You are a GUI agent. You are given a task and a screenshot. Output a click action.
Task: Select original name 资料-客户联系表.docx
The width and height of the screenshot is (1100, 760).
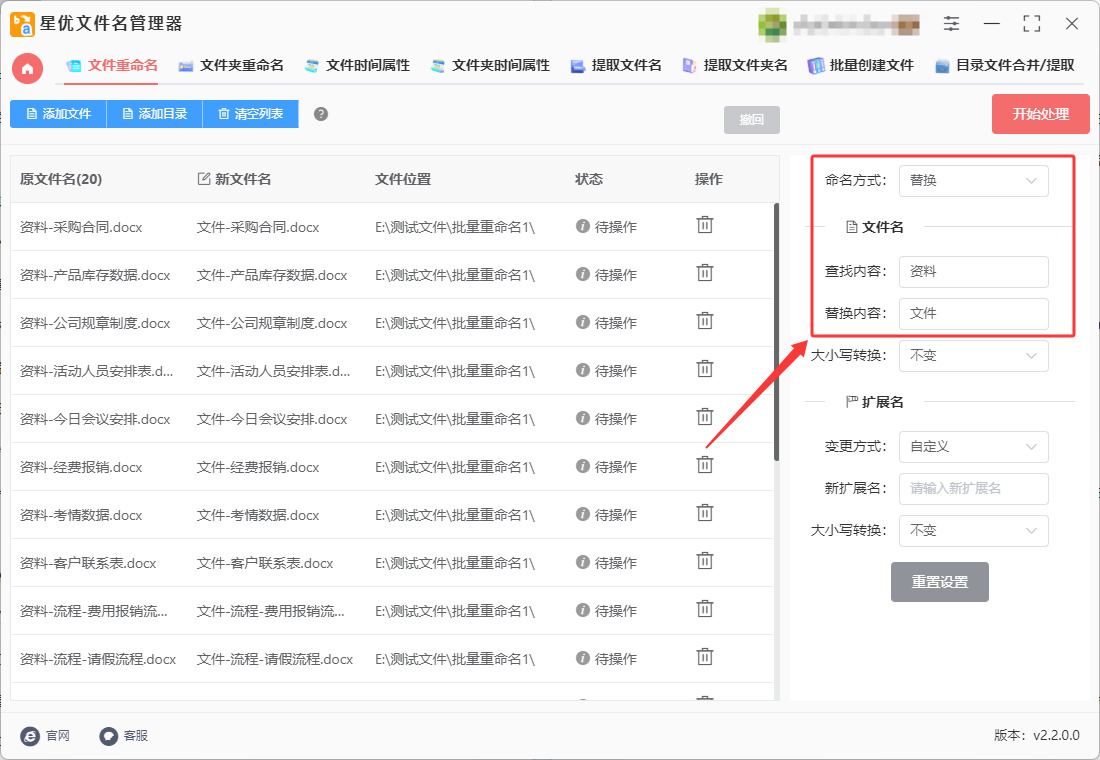pyautogui.click(x=88, y=564)
